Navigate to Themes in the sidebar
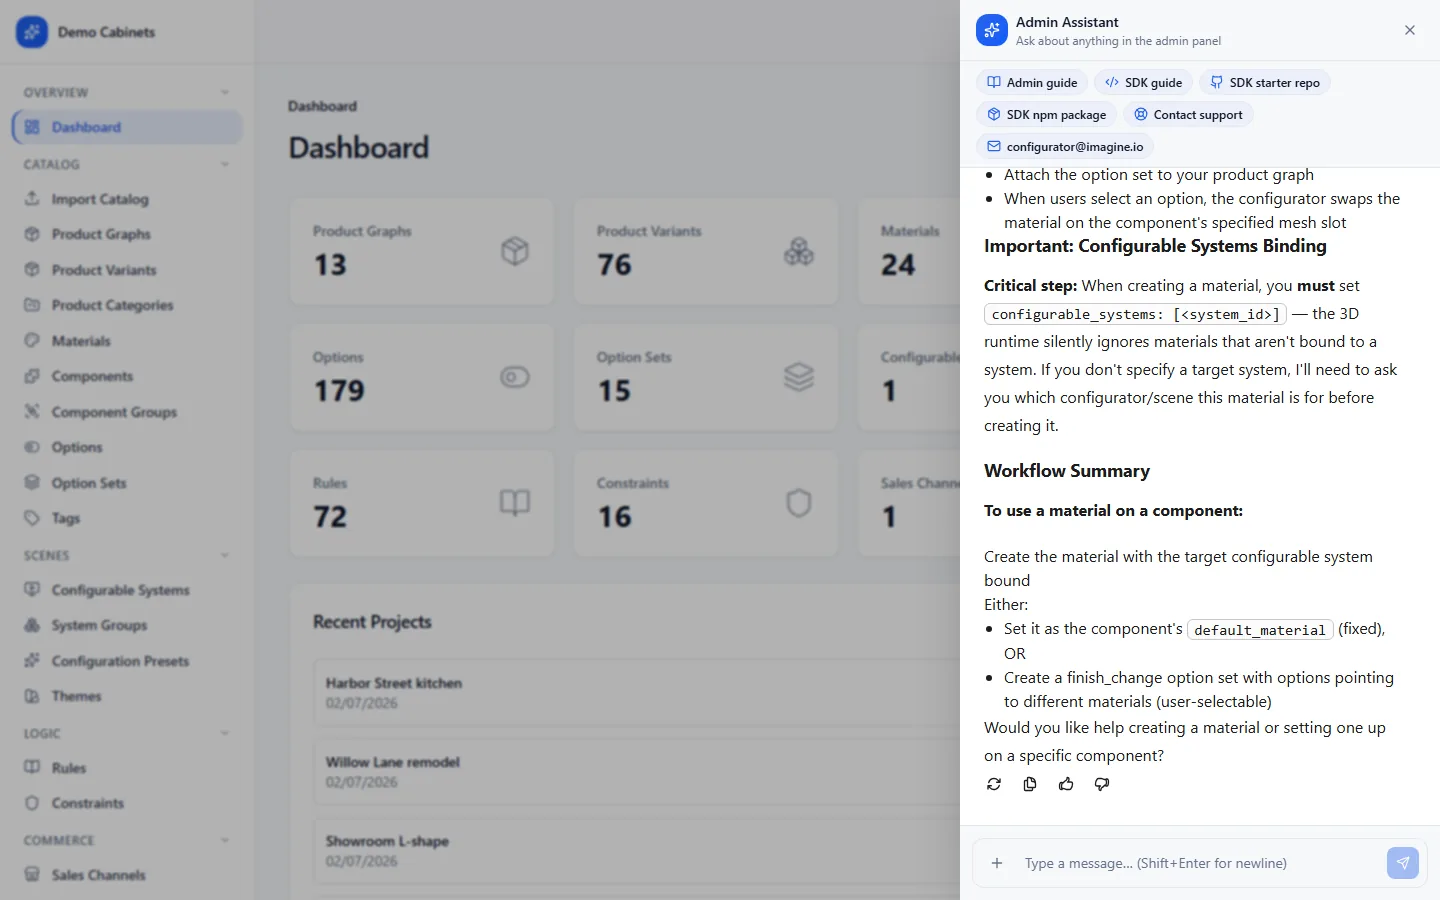Viewport: 1440px width, 900px height. pos(127,696)
